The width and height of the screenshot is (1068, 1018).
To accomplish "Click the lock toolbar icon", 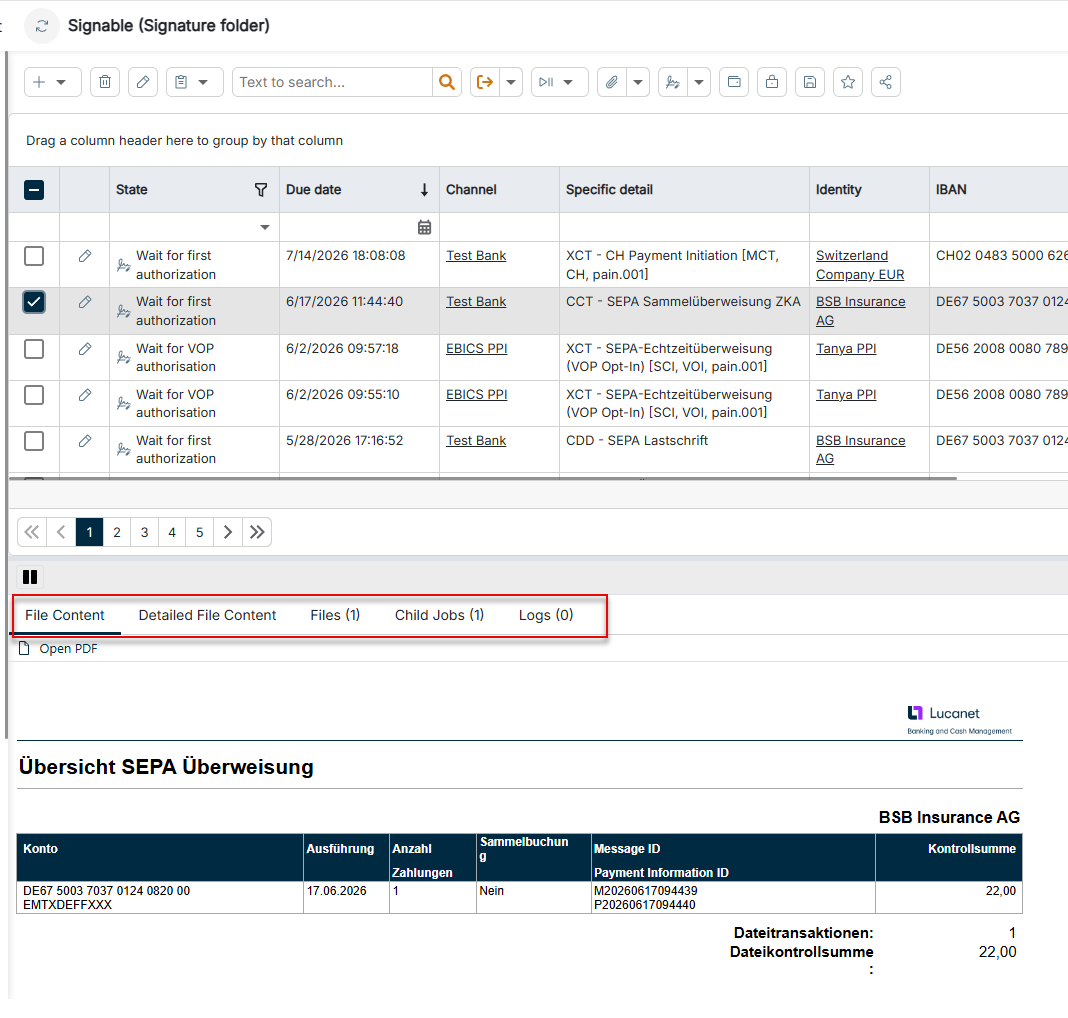I will (772, 82).
